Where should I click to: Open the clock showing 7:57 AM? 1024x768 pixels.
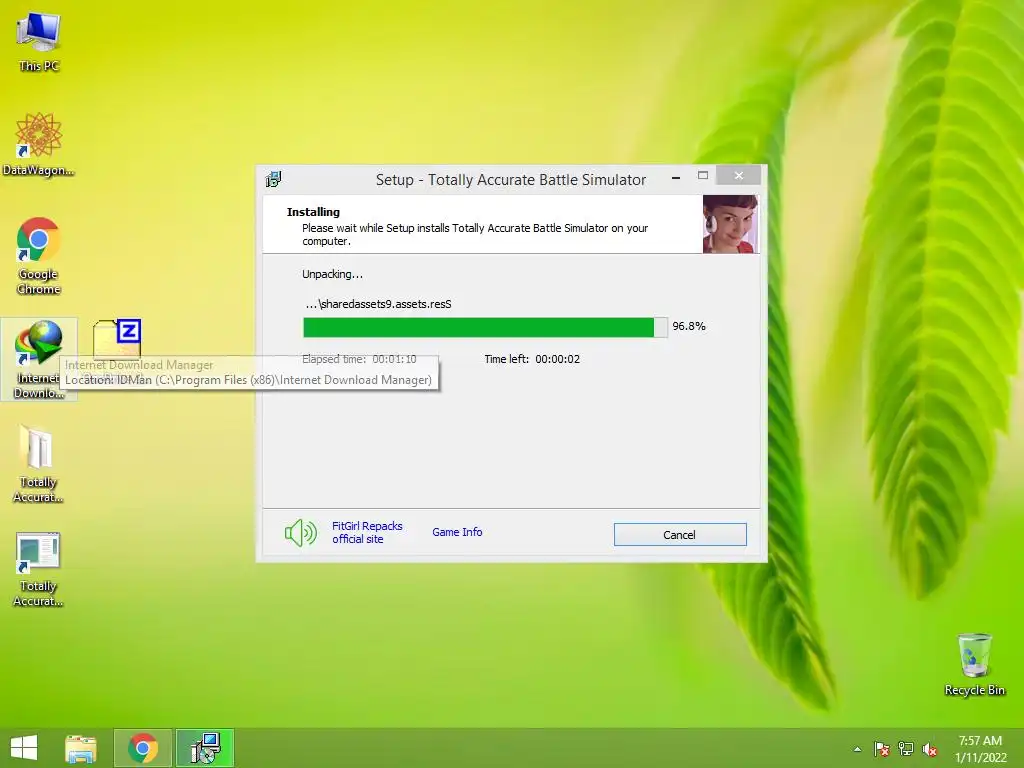[x=980, y=749]
